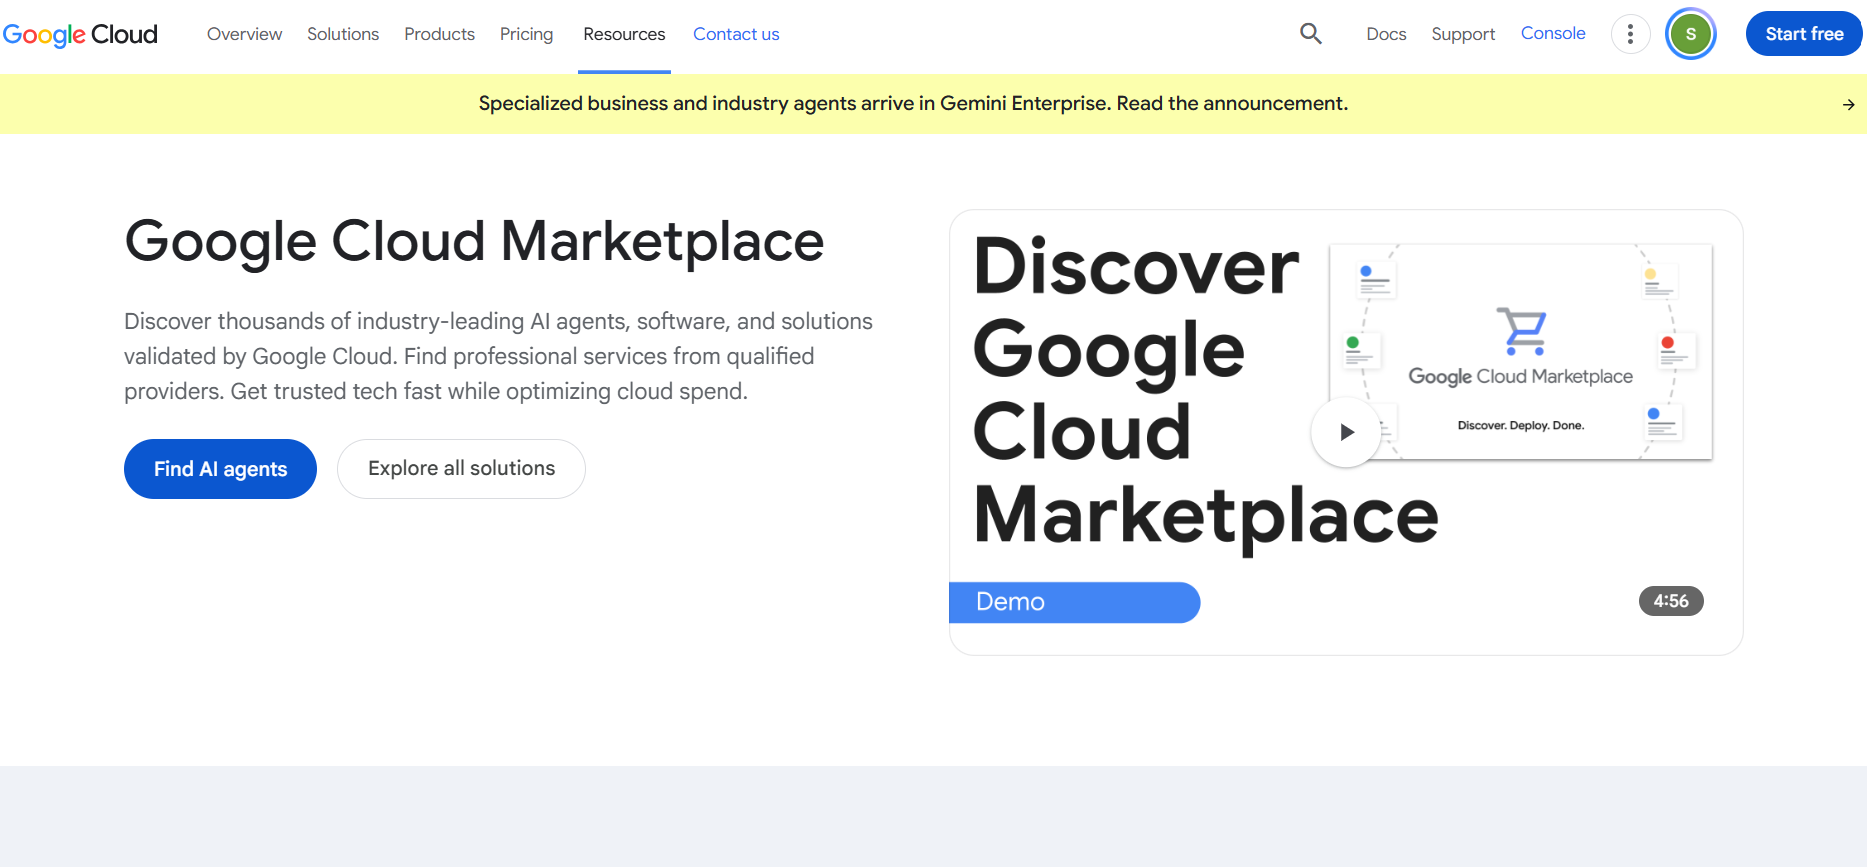Open the three-dot more options menu
Screen dimensions: 1867x867
1630,34
